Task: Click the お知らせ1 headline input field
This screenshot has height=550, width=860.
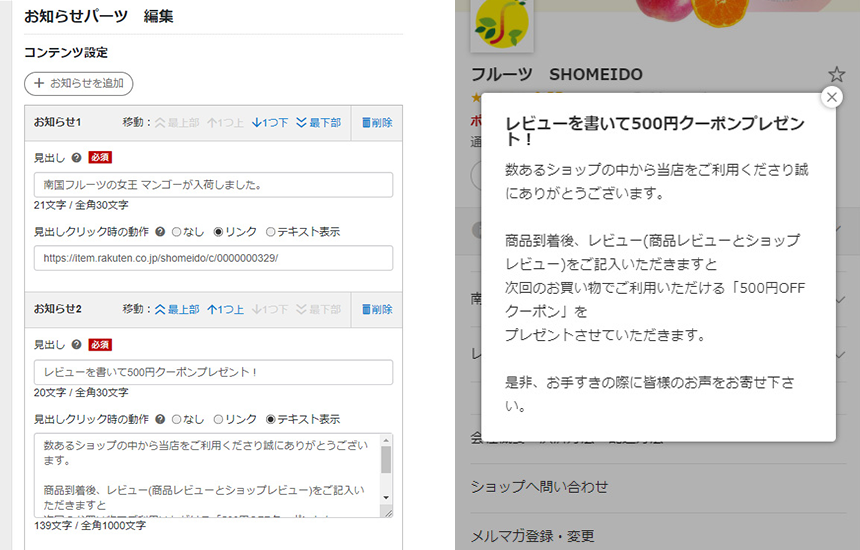Action: pos(212,185)
